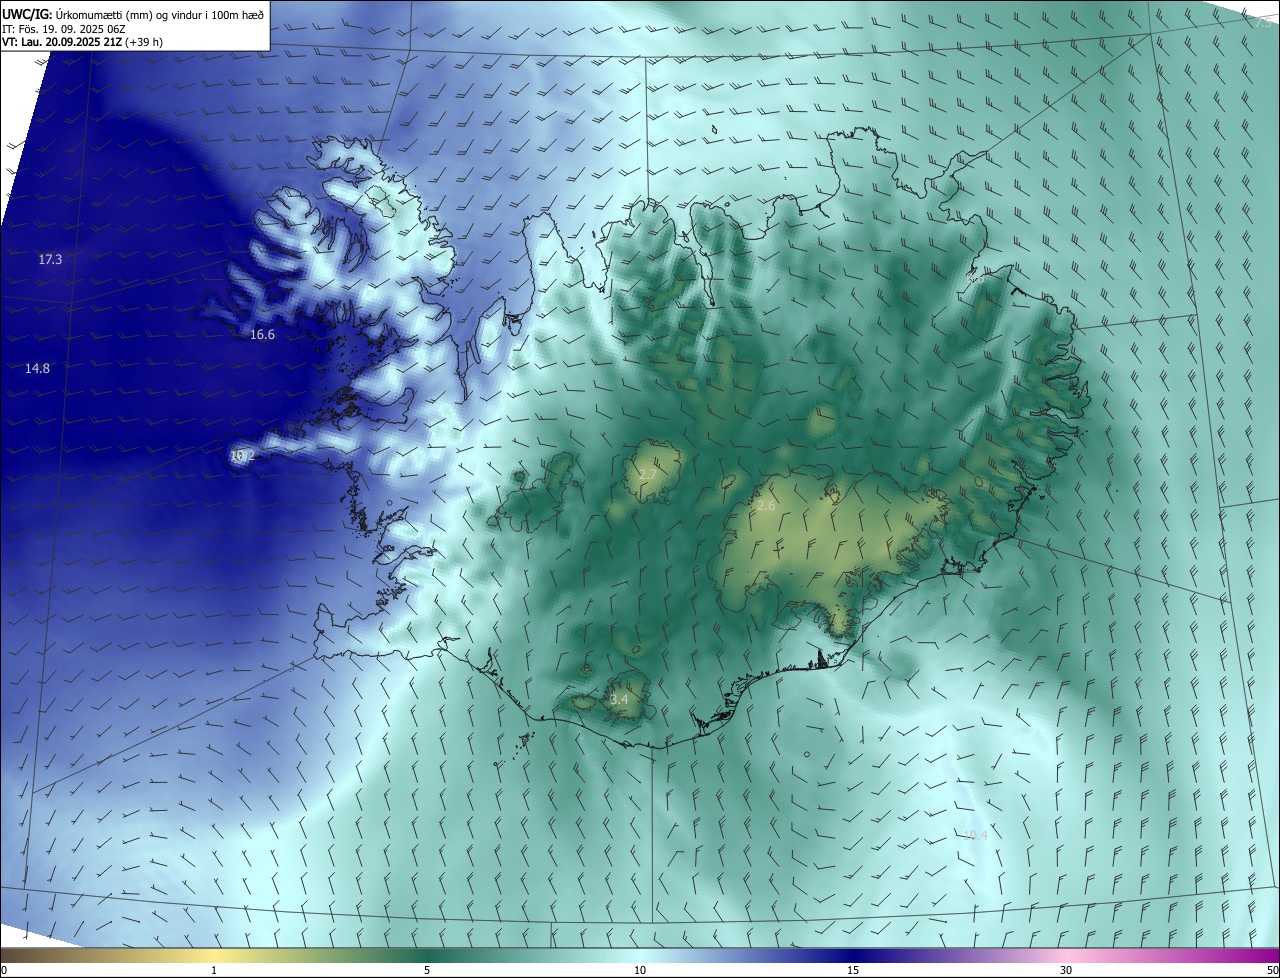Image resolution: width=1280 pixels, height=978 pixels.
Task: Click the 'IT: Fös. 19. 09. 2025 06Z' line
Action: pyautogui.click(x=62, y=29)
